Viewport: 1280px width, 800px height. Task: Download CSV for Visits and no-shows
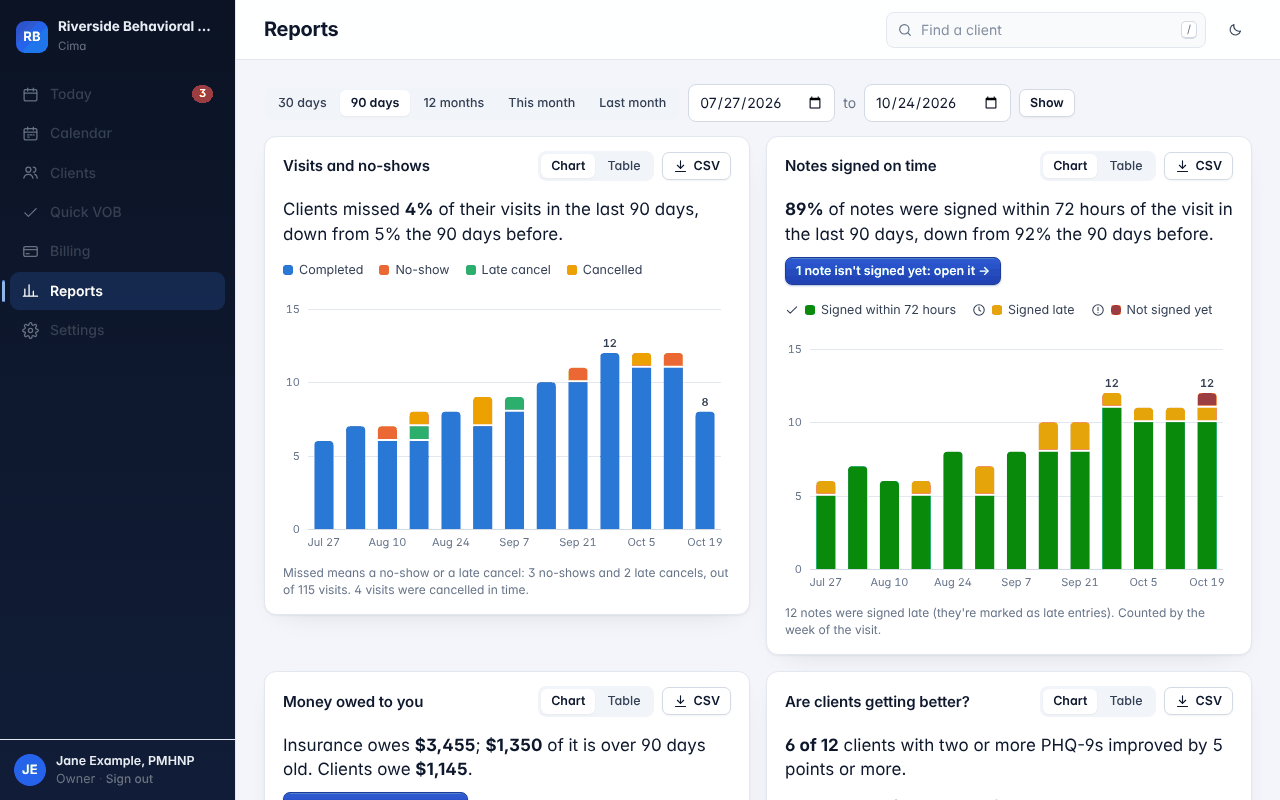696,166
